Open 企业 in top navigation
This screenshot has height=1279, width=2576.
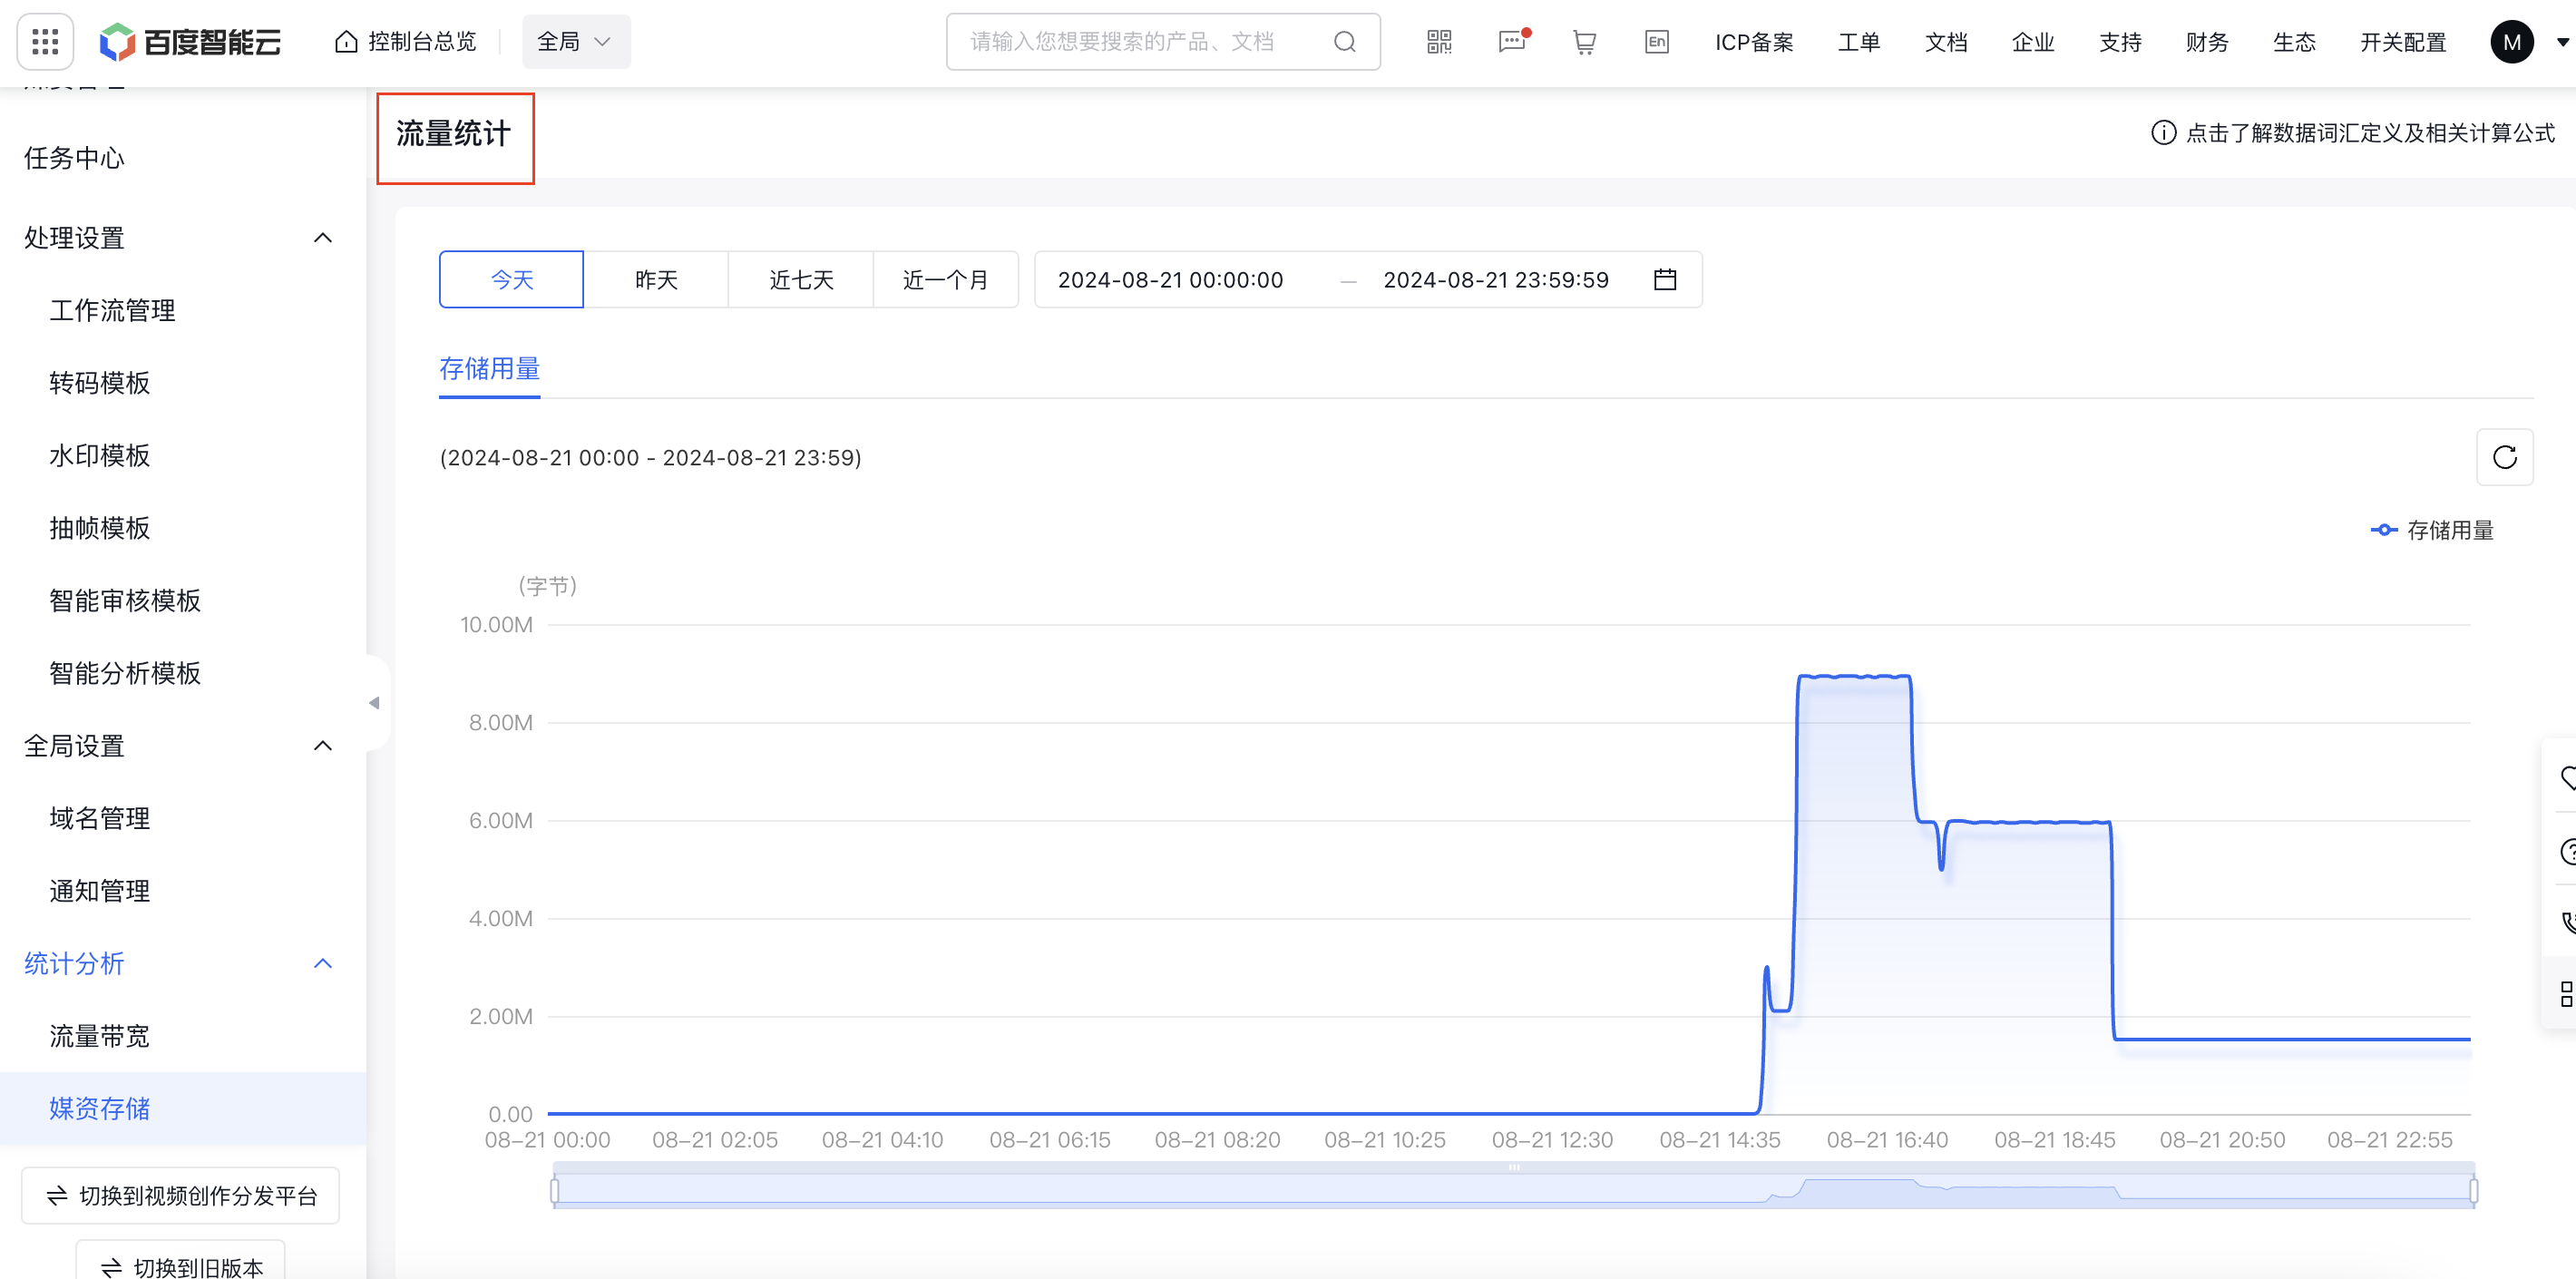pos(2033,42)
